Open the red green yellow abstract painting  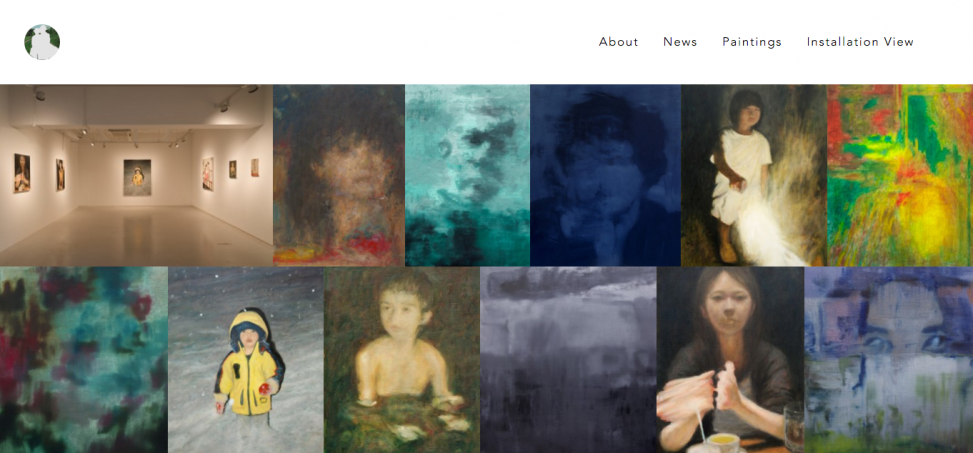coord(900,176)
